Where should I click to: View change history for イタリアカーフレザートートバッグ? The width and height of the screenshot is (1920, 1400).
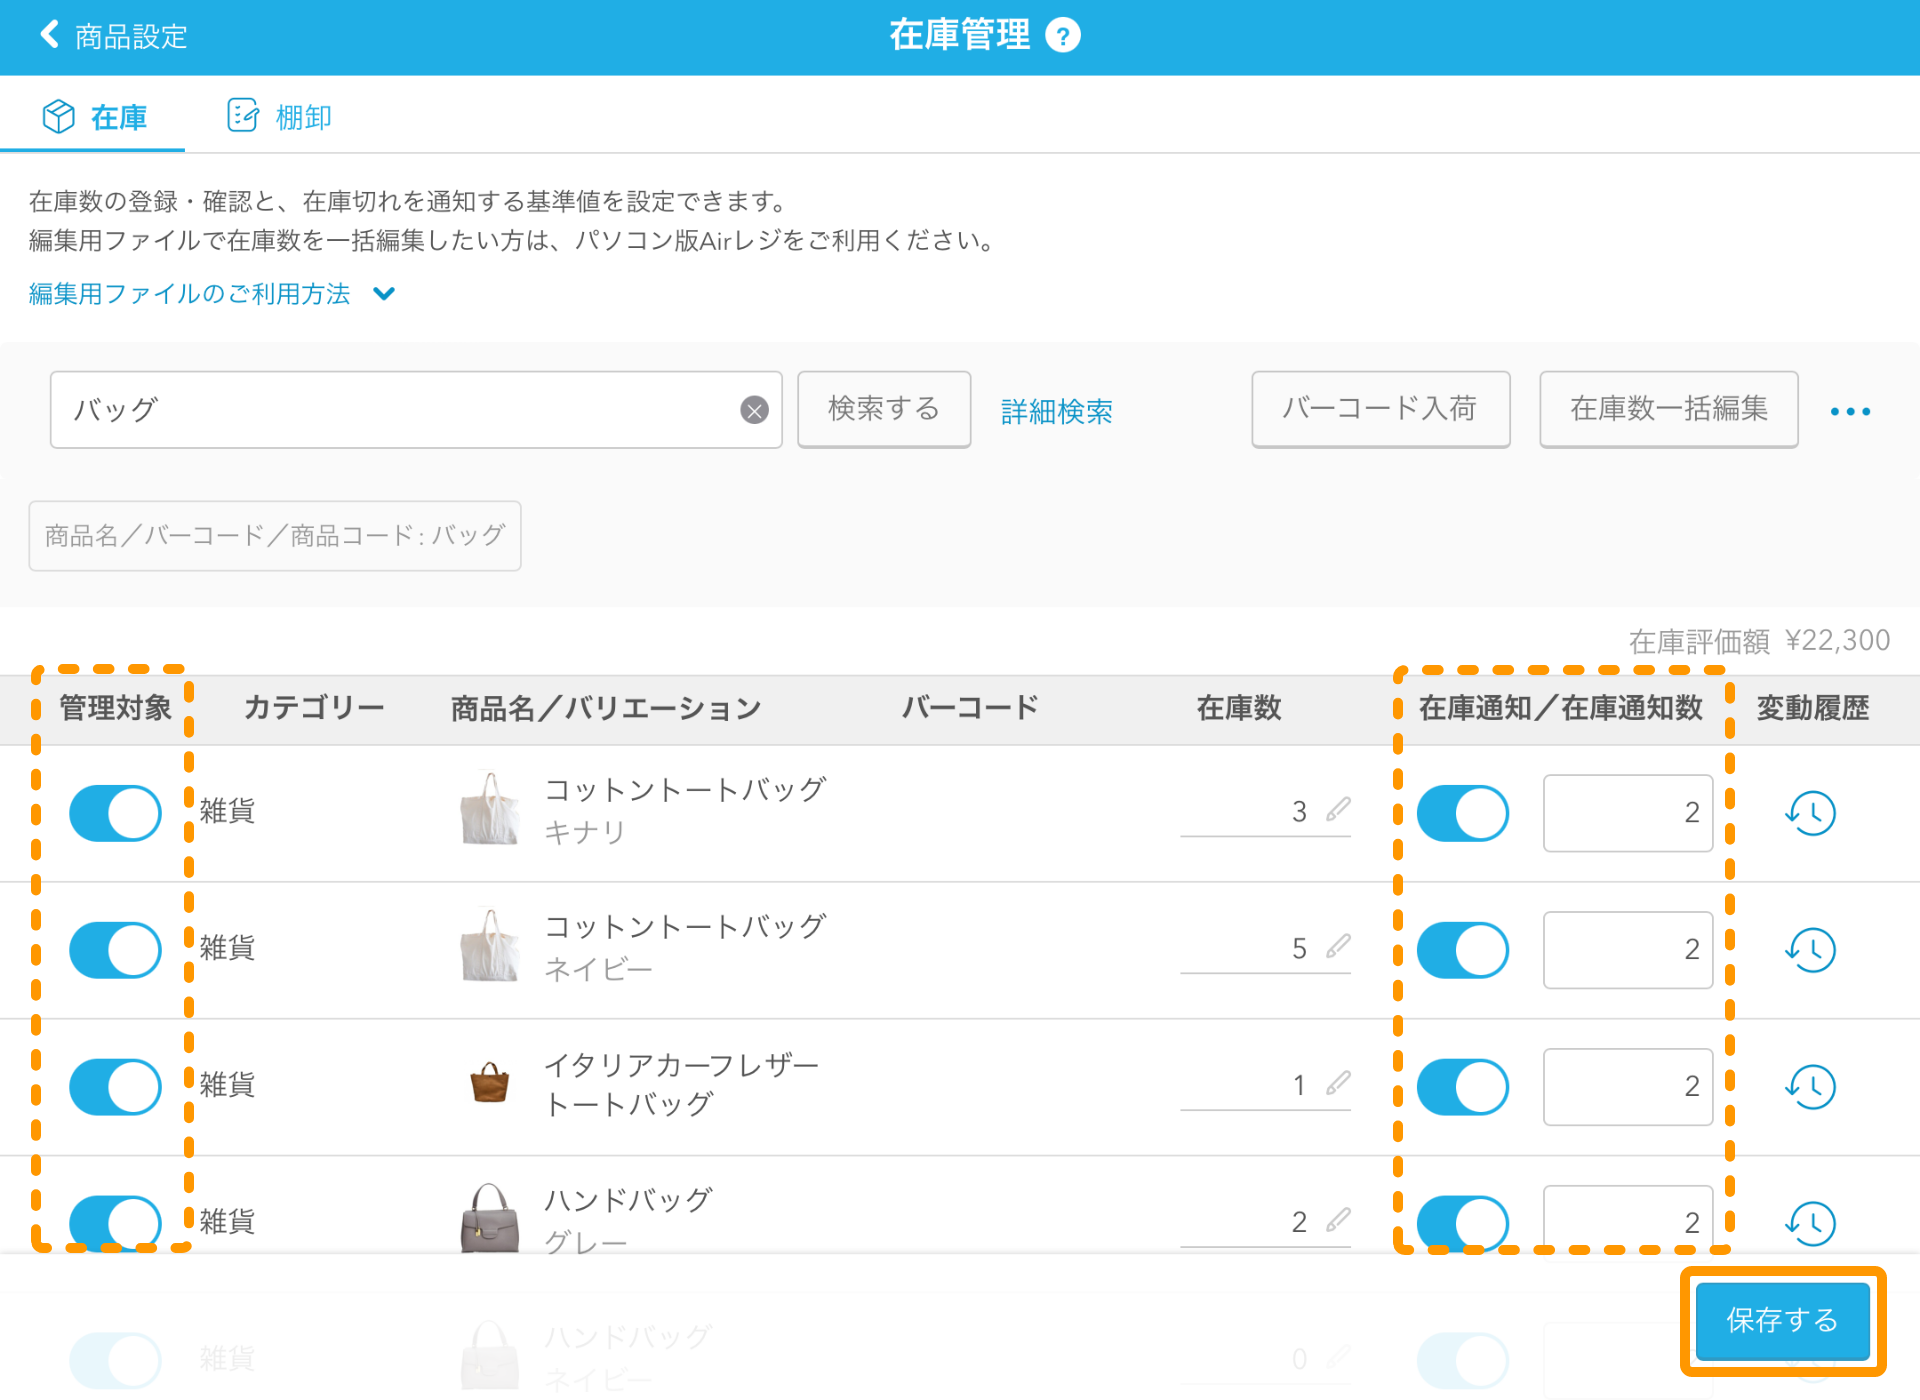click(1810, 1087)
